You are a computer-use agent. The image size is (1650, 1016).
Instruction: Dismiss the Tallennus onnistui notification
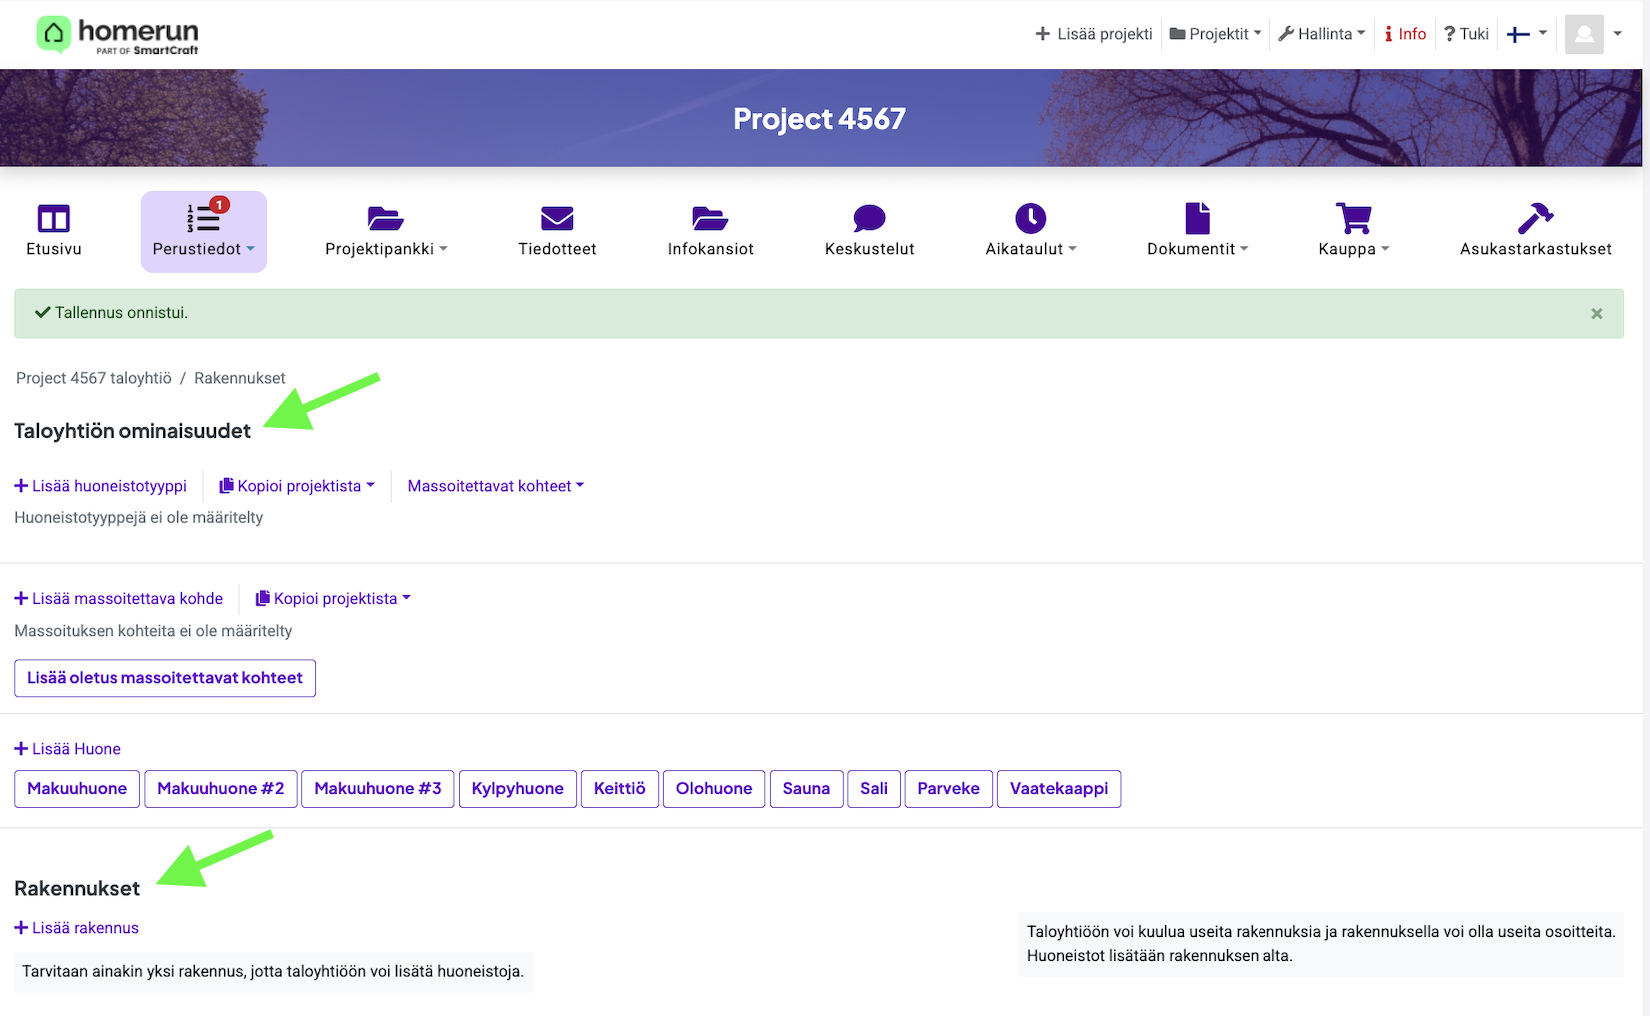[x=1597, y=314]
